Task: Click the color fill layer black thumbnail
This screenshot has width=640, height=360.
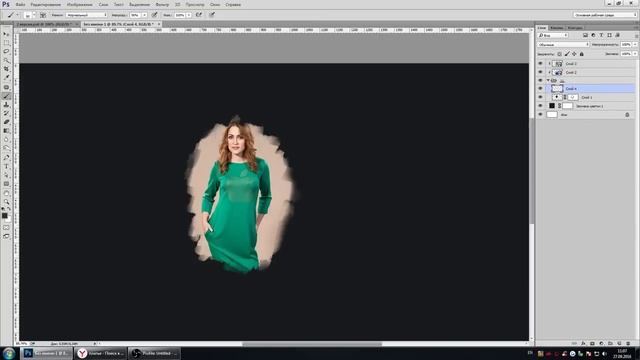Action: pos(552,106)
